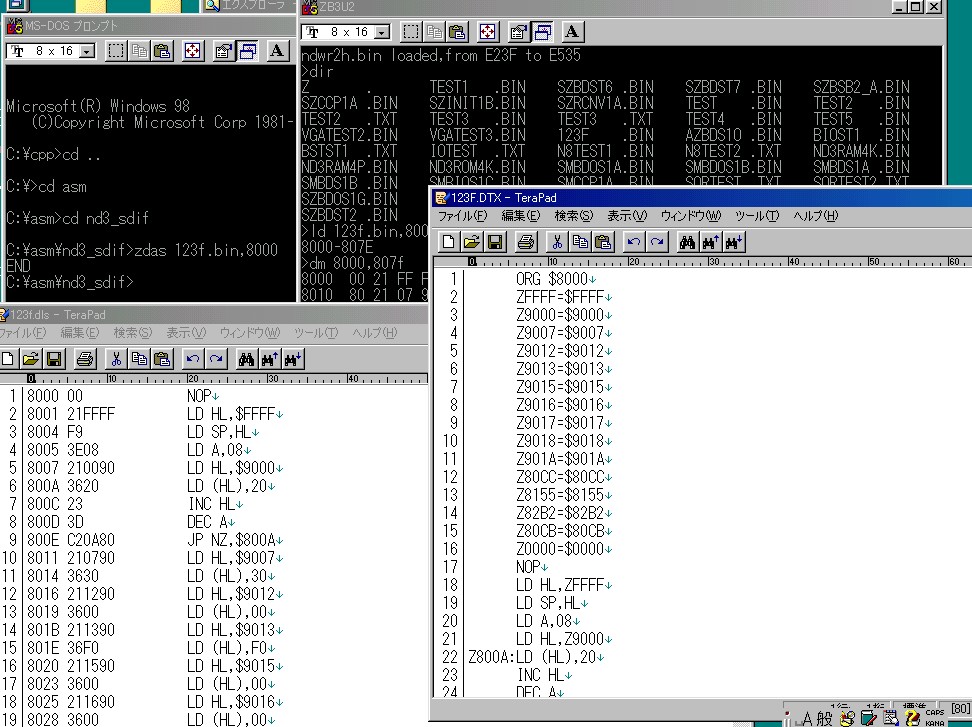The height and width of the screenshot is (727, 972).
Task: Open 表示(V) menu in 123F.DTX TeraPad
Action: click(x=627, y=216)
